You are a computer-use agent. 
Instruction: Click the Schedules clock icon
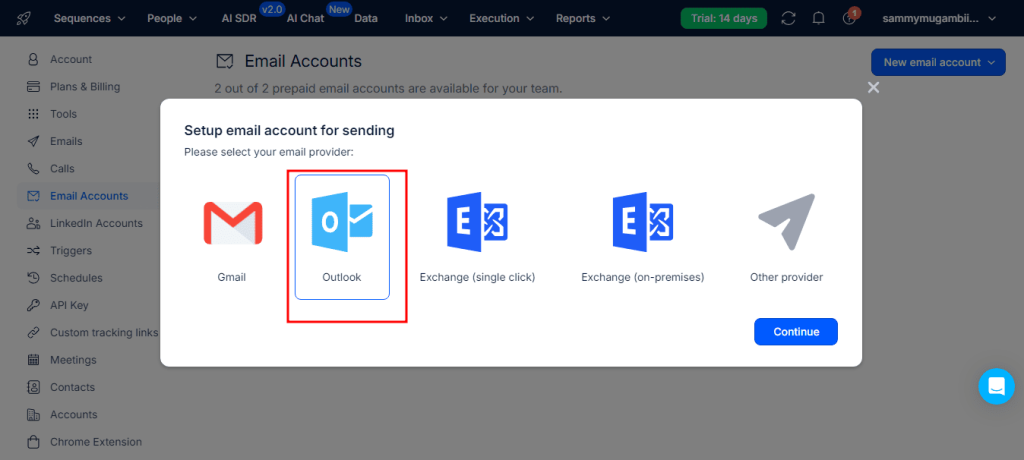pos(33,278)
